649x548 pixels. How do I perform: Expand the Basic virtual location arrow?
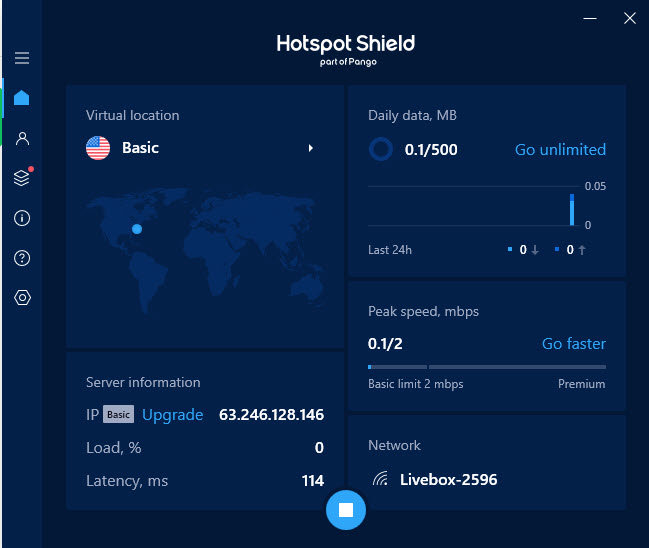point(311,148)
